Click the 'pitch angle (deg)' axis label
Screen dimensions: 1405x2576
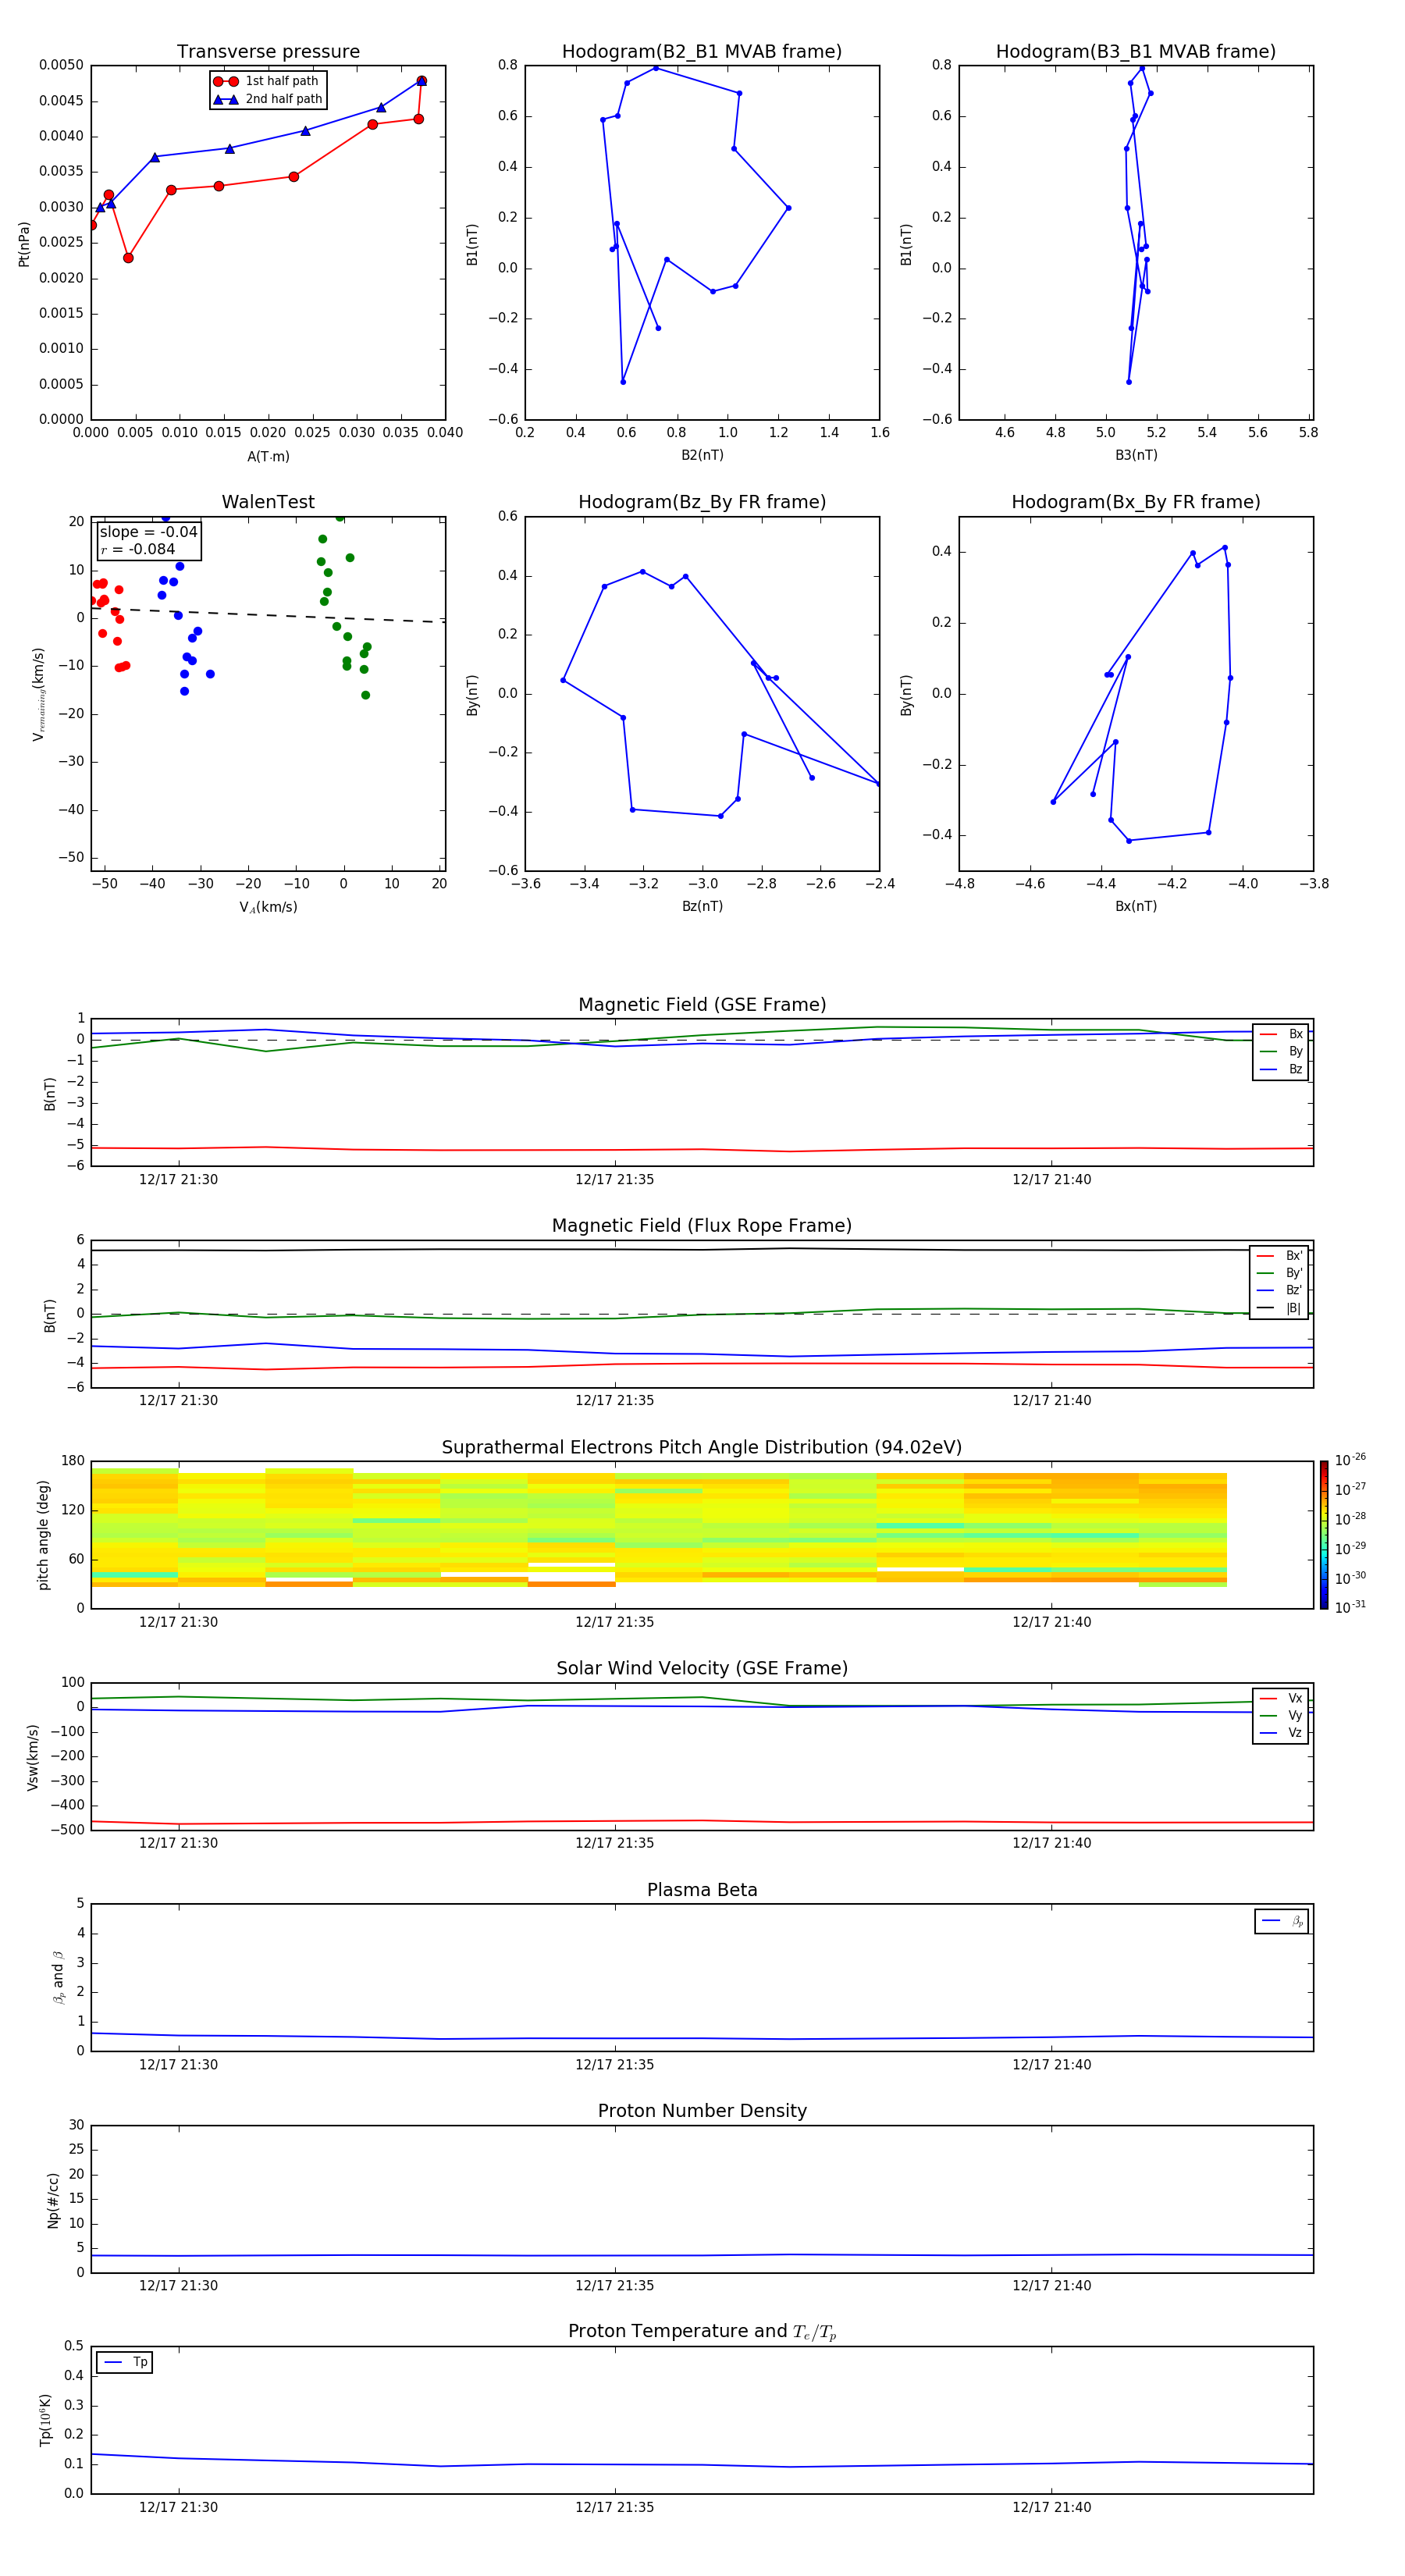(44, 1535)
